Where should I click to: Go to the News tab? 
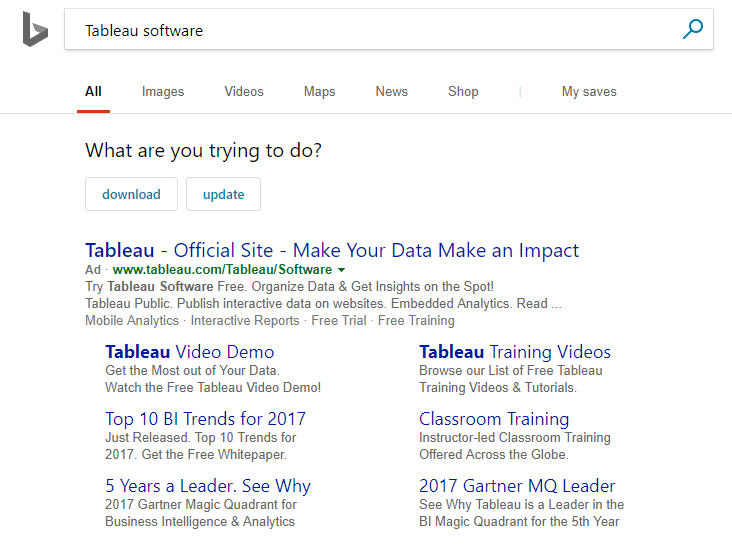pyautogui.click(x=391, y=92)
